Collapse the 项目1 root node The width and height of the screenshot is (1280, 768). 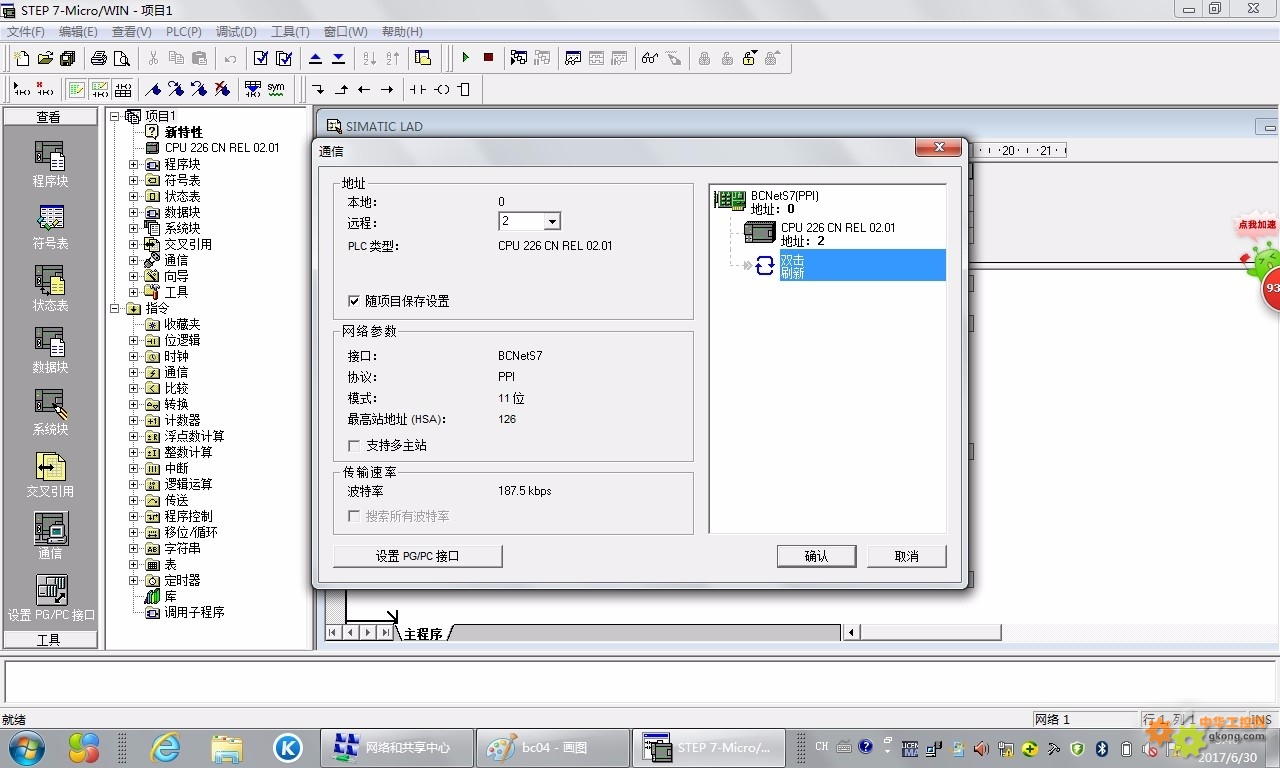[115, 116]
